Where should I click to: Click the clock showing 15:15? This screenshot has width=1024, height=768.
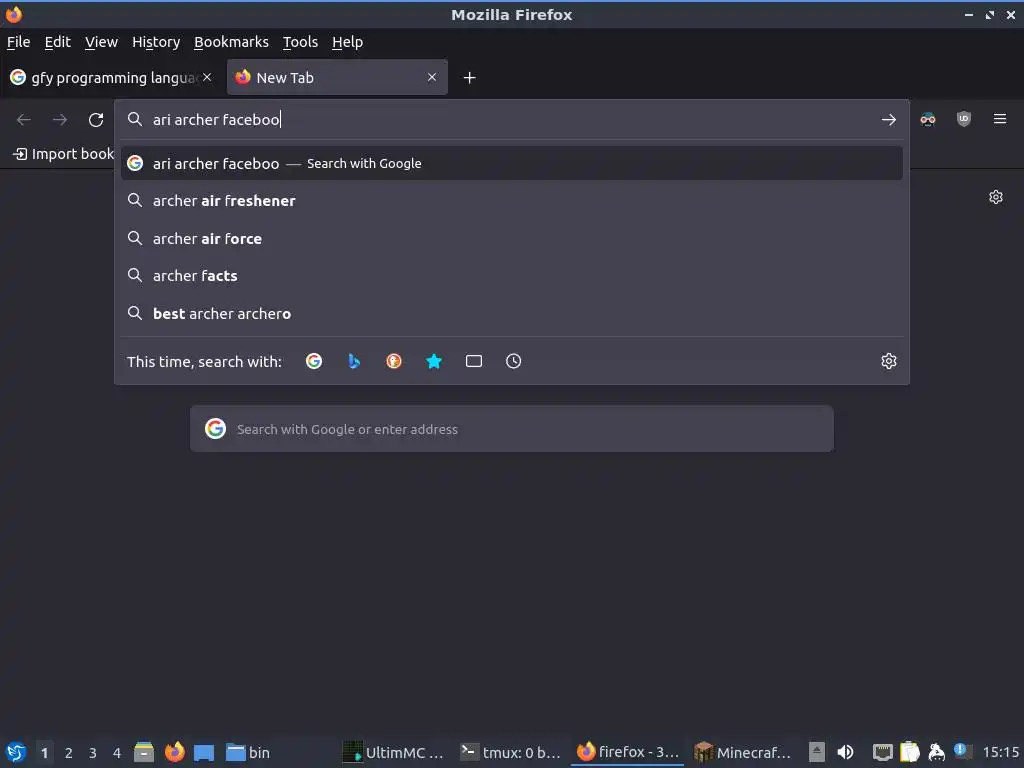tap(1000, 752)
